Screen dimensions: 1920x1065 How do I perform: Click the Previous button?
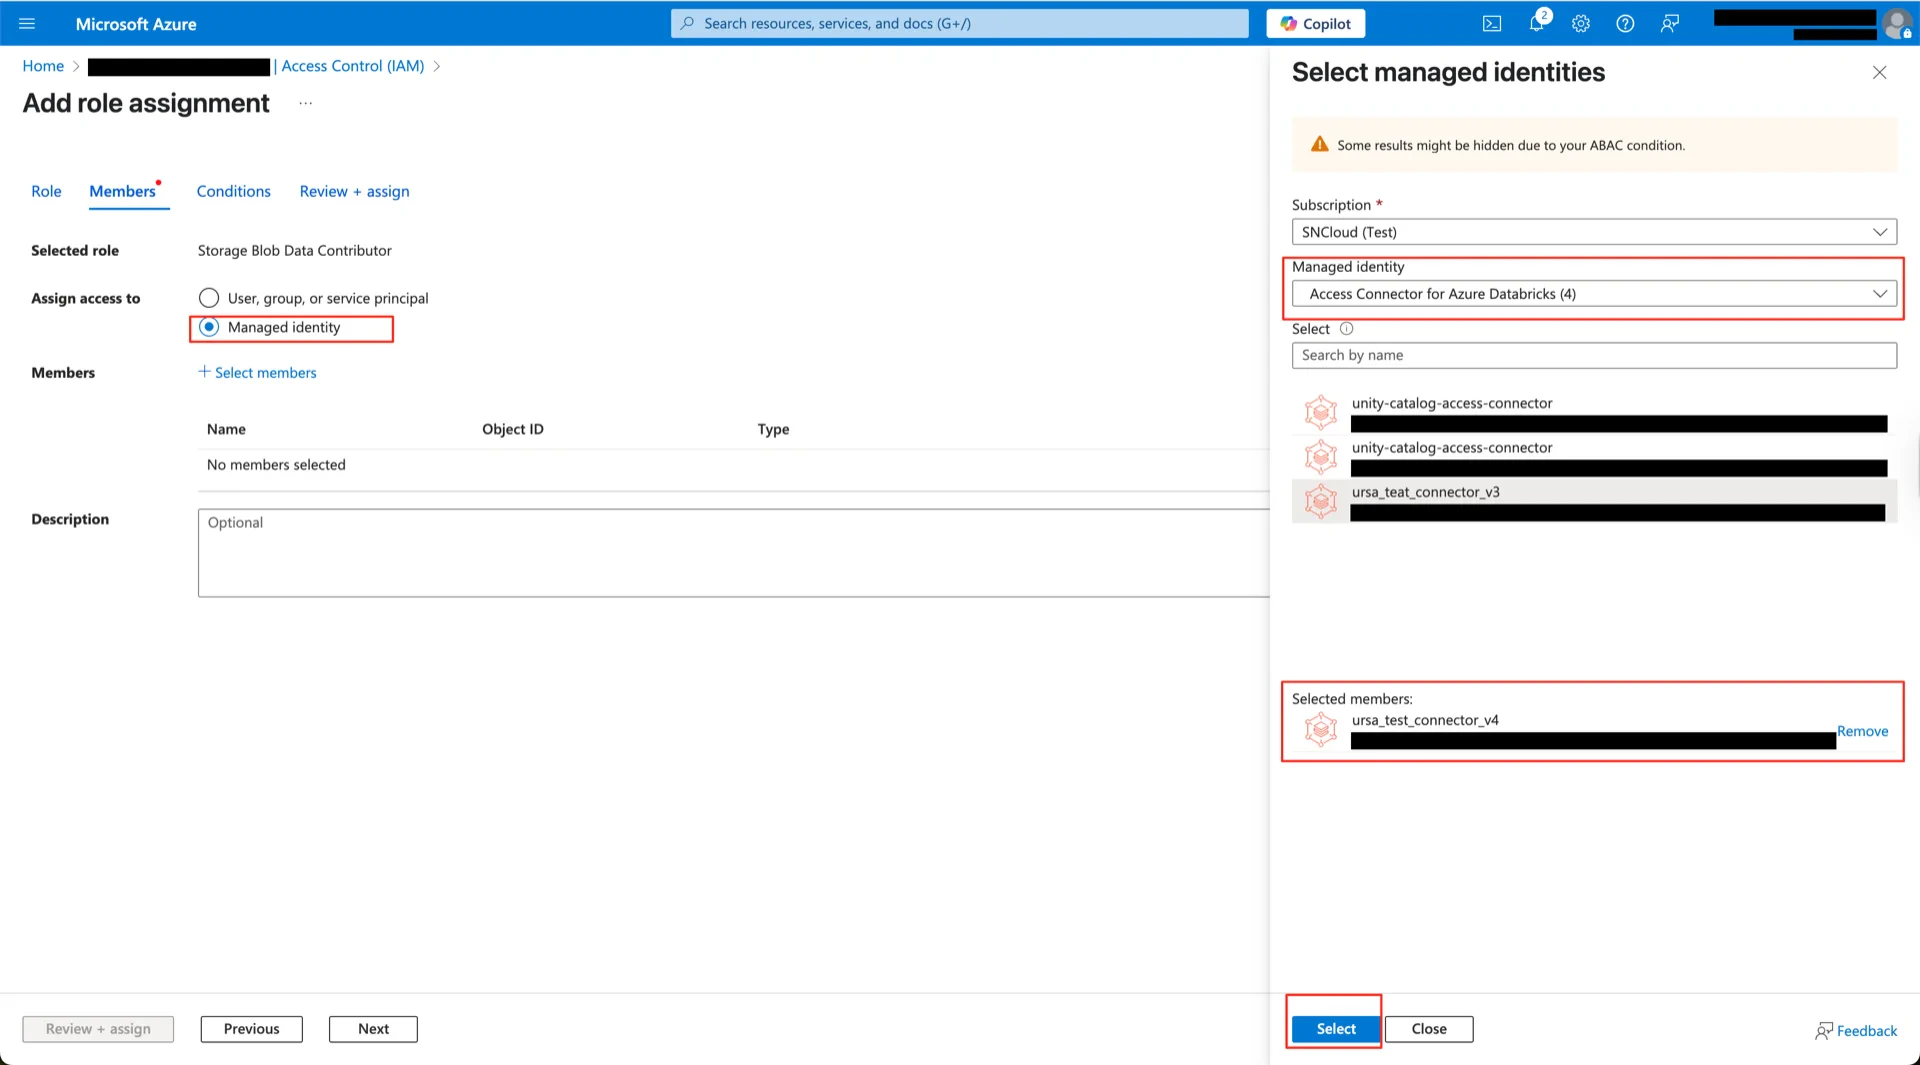(251, 1029)
